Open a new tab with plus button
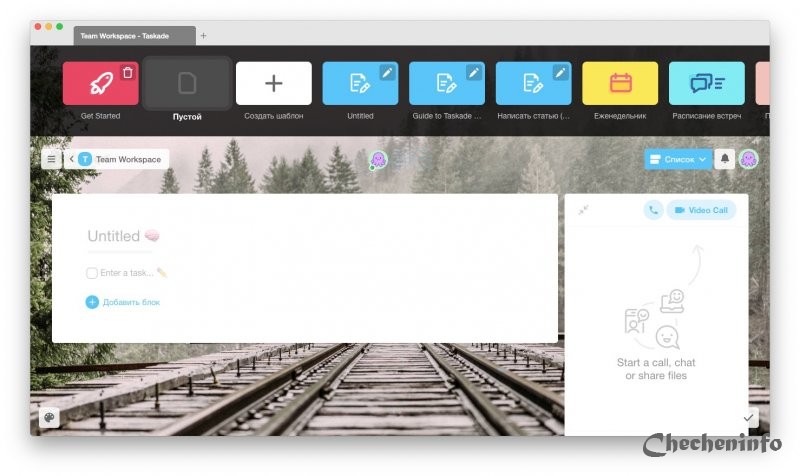The width and height of the screenshot is (800, 476). click(203, 36)
